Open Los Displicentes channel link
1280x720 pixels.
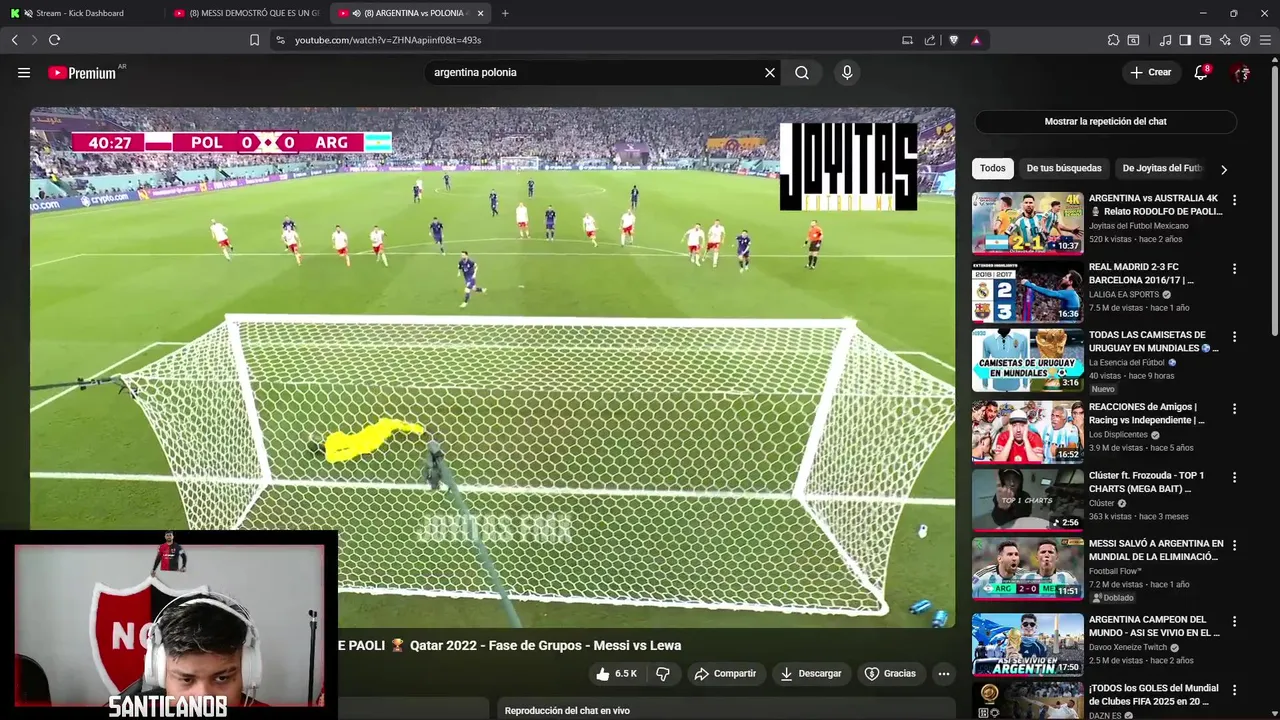1119,435
